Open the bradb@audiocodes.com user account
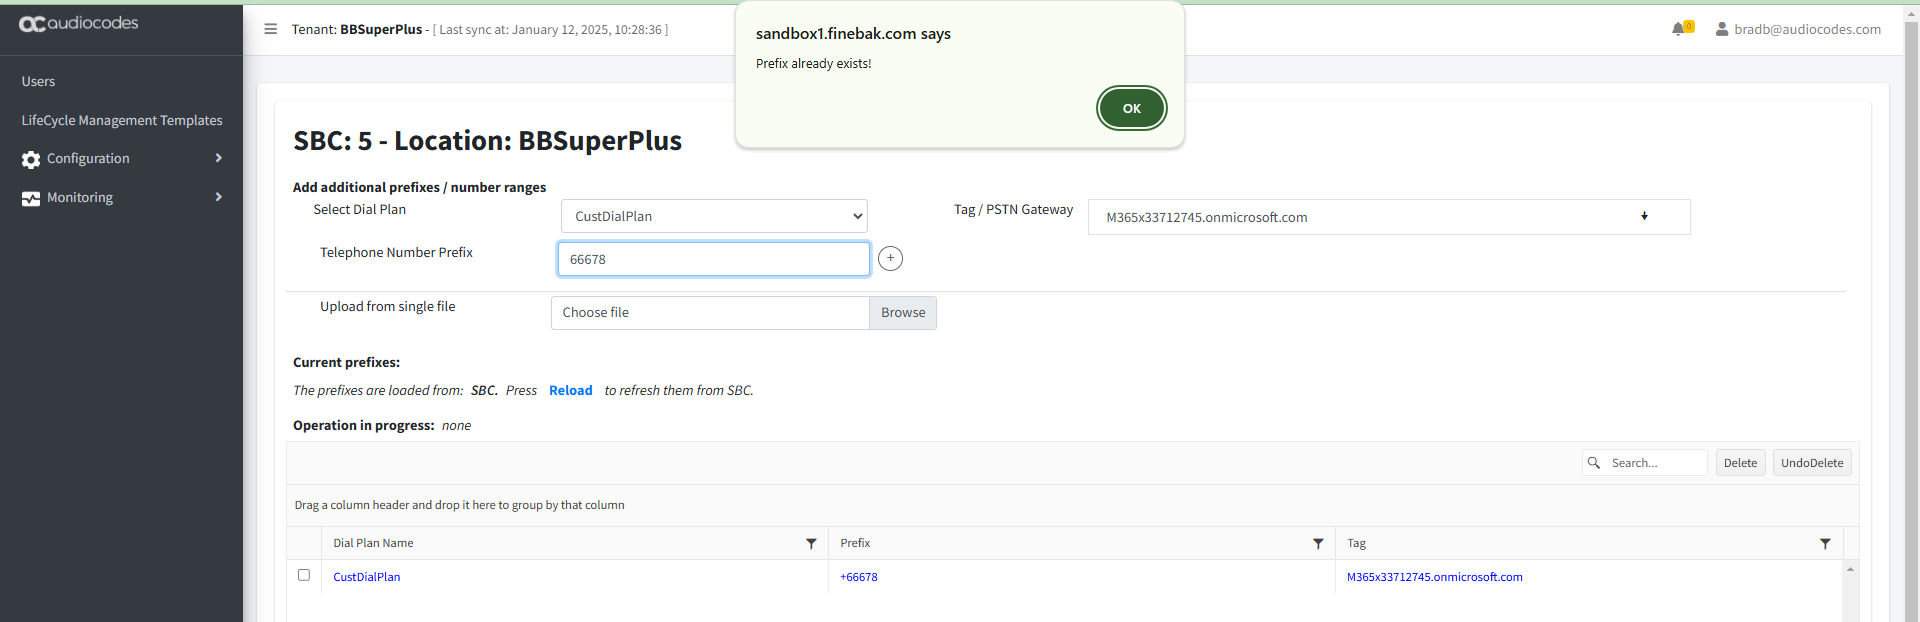Viewport: 1920px width, 622px height. click(x=1798, y=29)
